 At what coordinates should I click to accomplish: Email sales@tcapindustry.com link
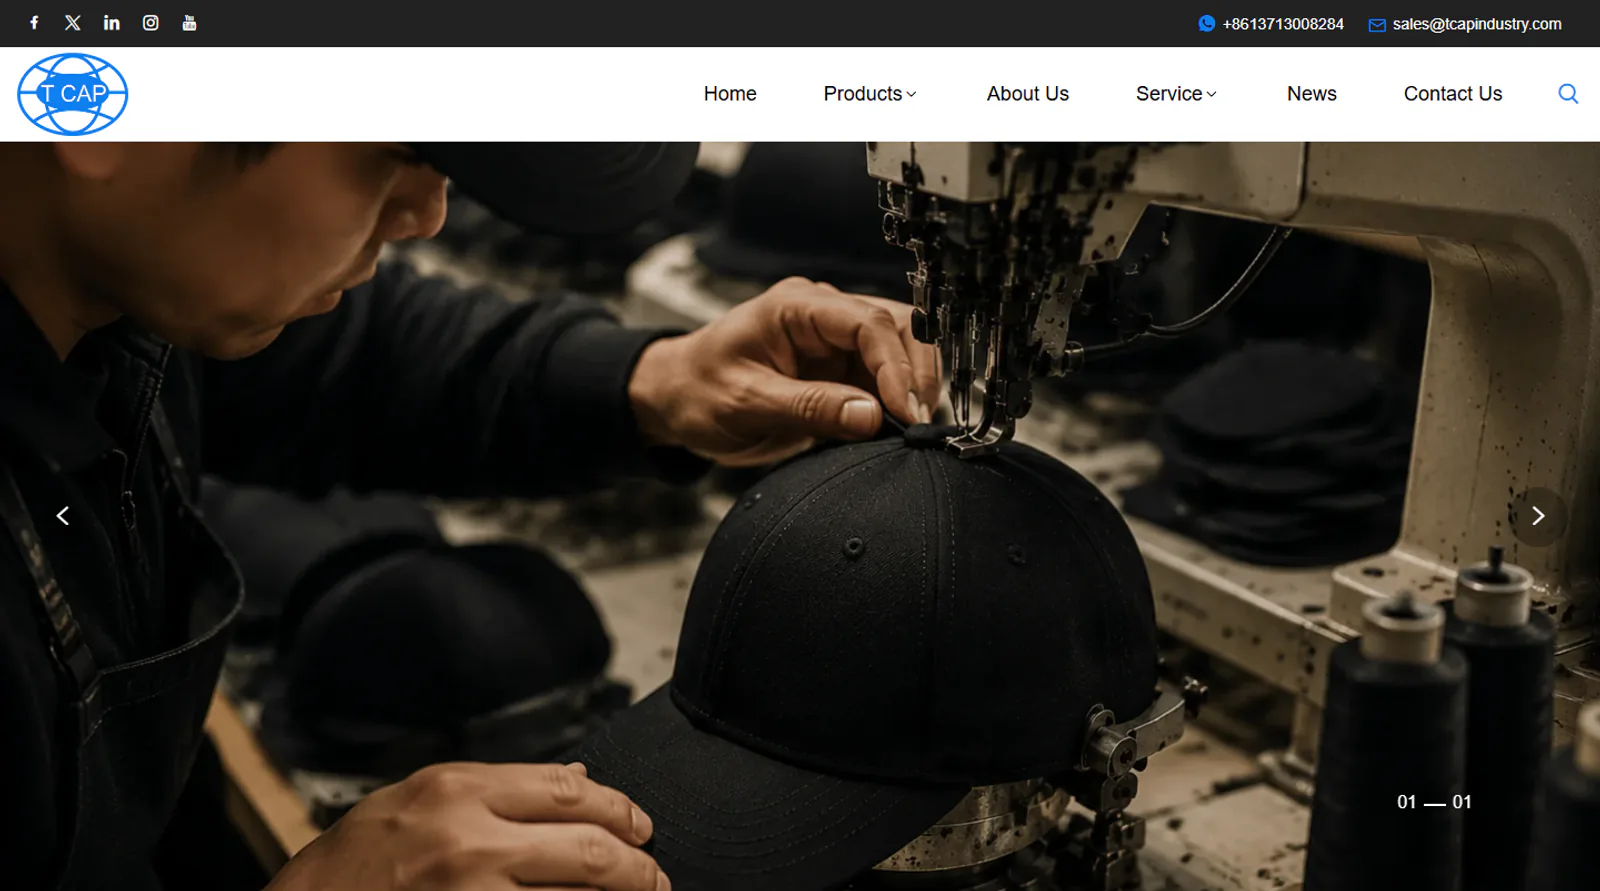click(1477, 24)
